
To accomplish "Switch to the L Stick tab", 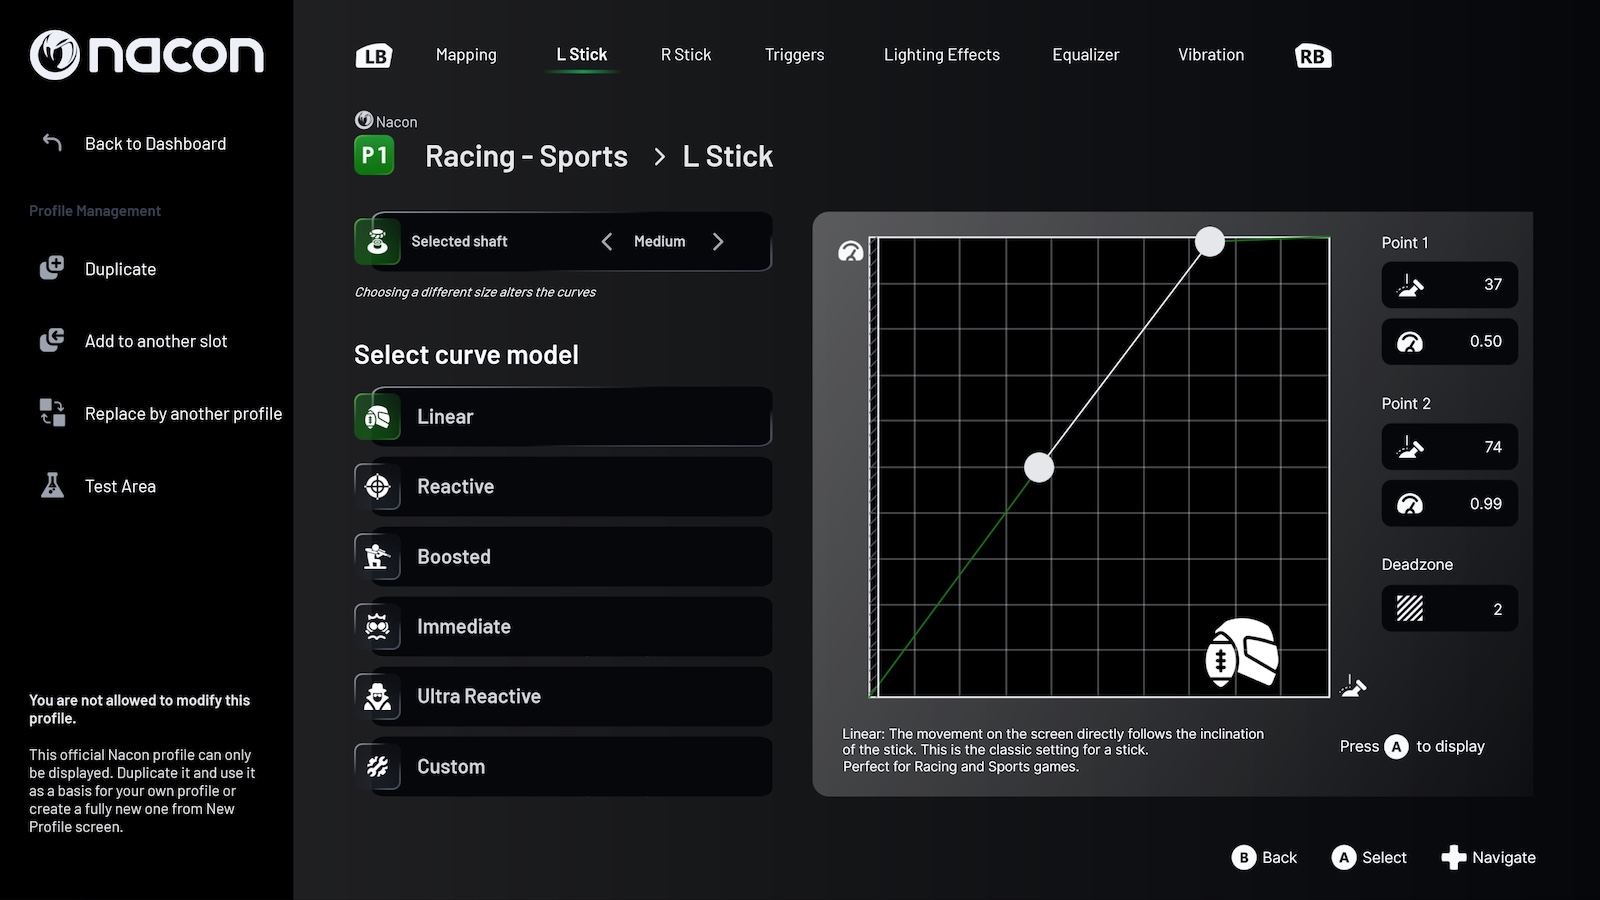I will pyautogui.click(x=582, y=55).
